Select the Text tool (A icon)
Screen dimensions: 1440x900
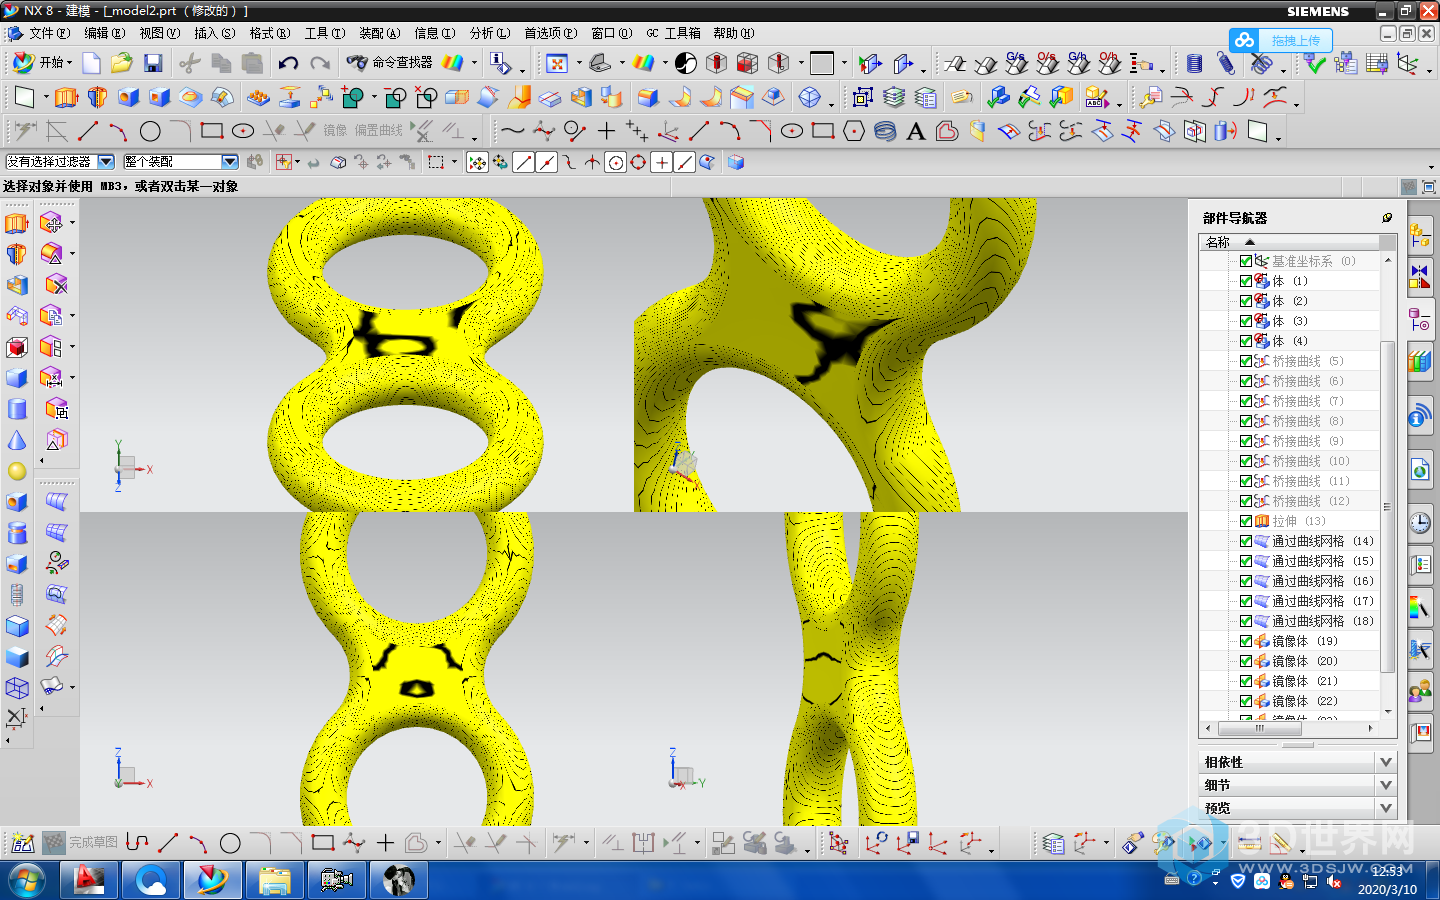[x=915, y=131]
